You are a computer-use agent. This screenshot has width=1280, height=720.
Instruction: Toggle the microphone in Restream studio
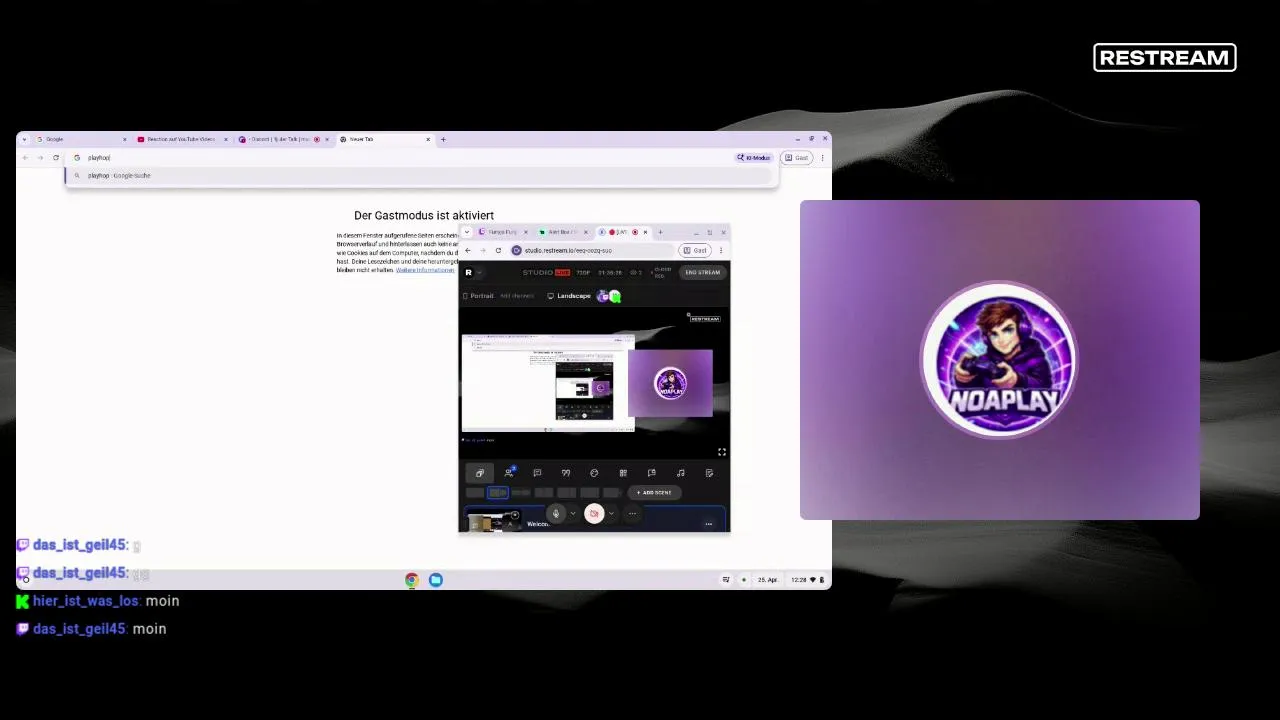coord(556,514)
